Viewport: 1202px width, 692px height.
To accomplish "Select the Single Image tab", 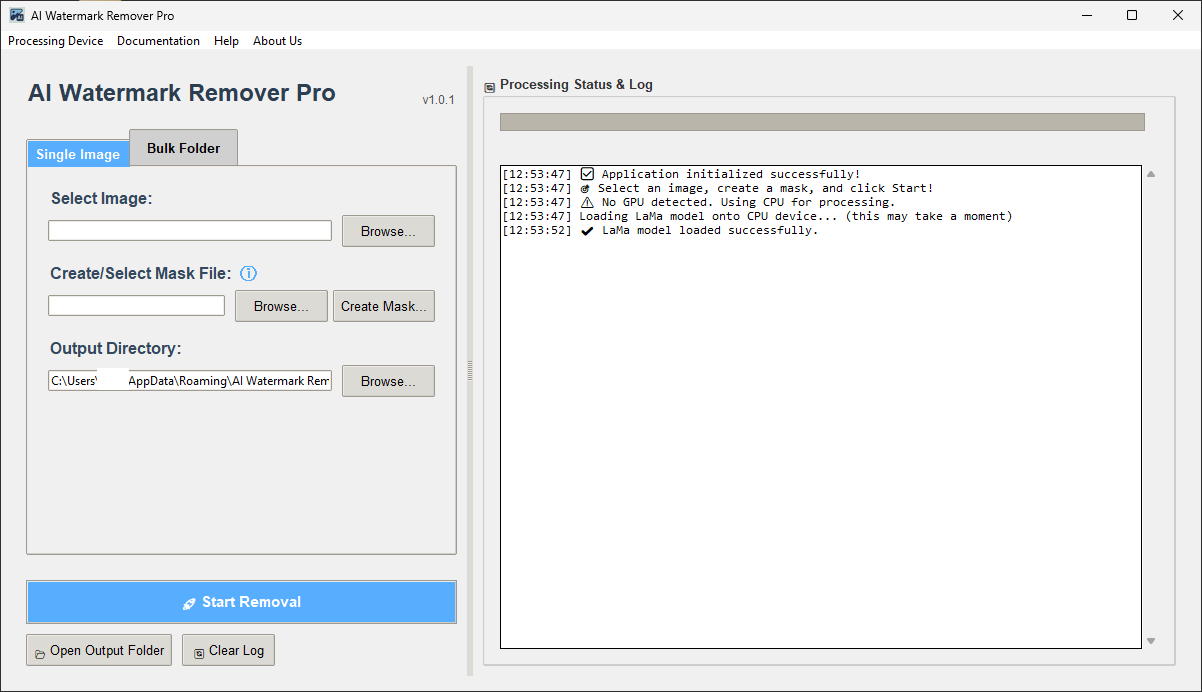I will (x=78, y=154).
